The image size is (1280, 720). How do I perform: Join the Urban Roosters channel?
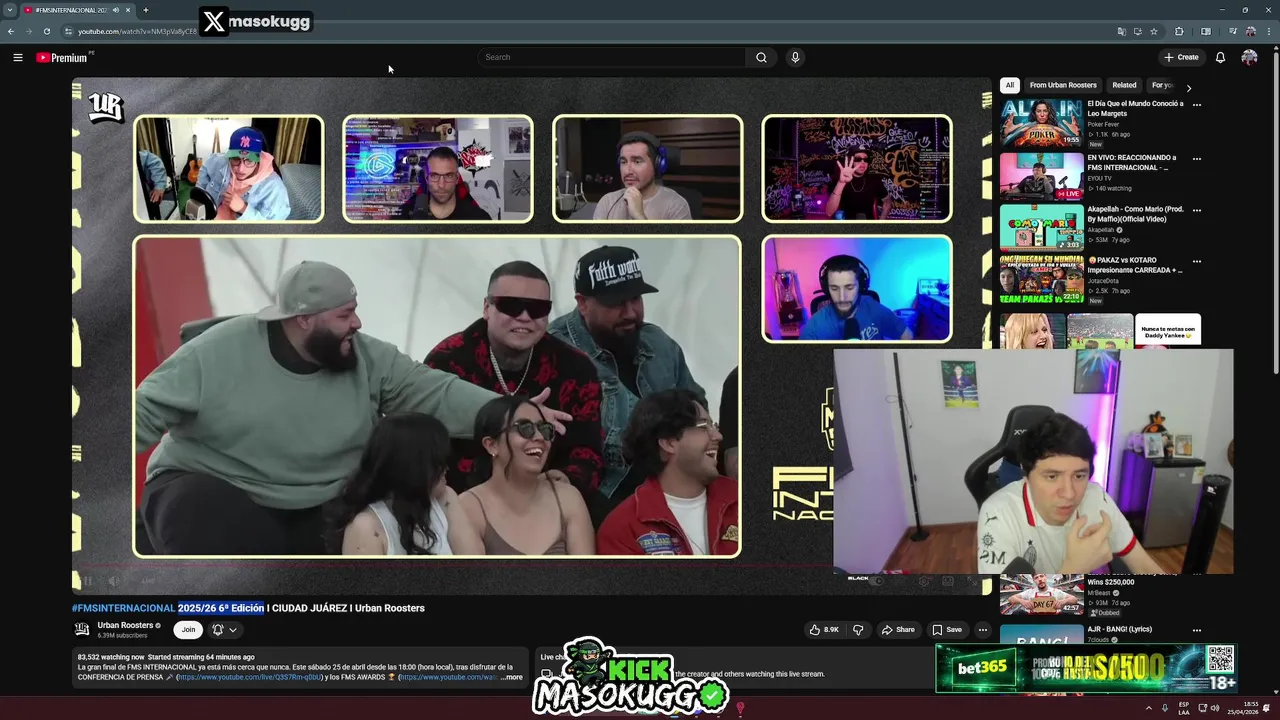point(188,630)
